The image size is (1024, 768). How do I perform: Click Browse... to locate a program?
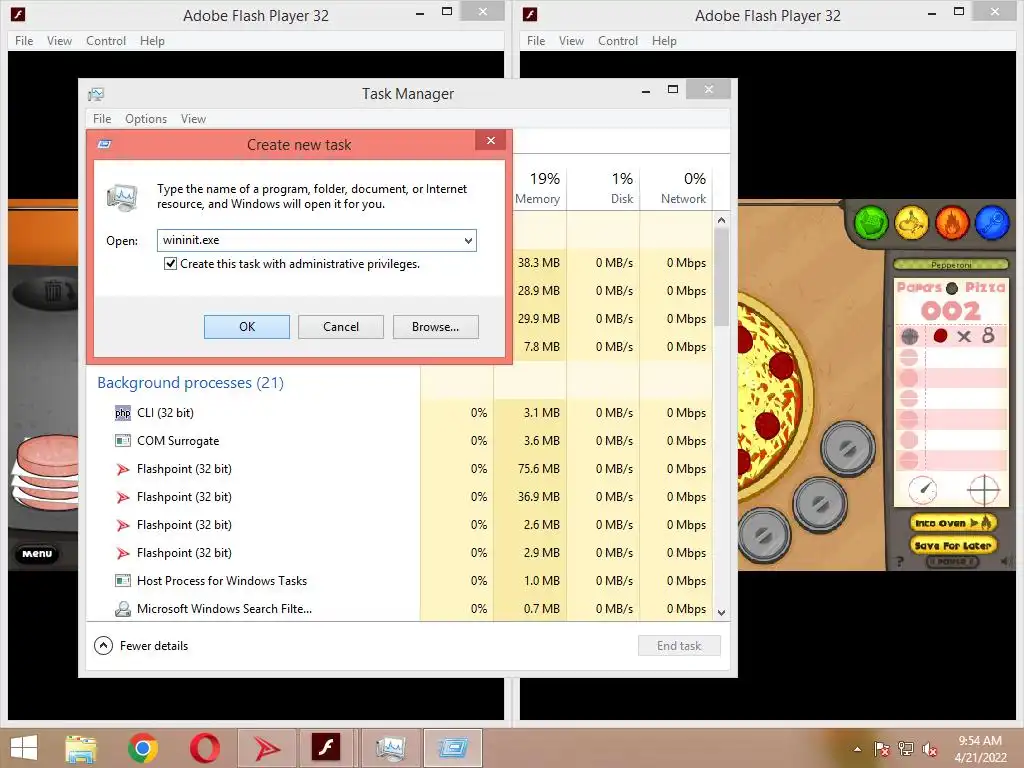pyautogui.click(x=436, y=327)
